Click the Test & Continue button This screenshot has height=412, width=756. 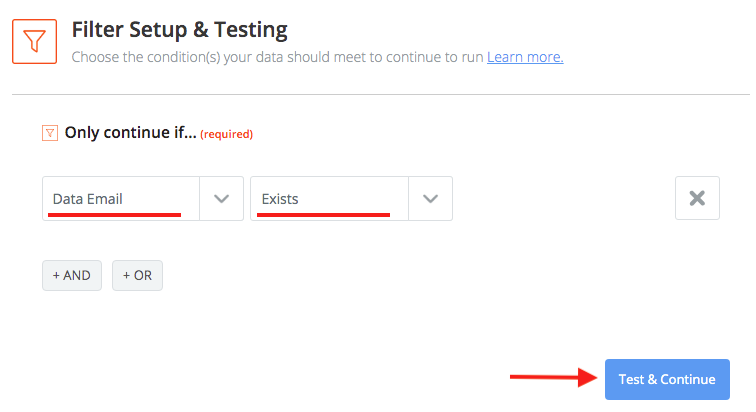(x=667, y=379)
